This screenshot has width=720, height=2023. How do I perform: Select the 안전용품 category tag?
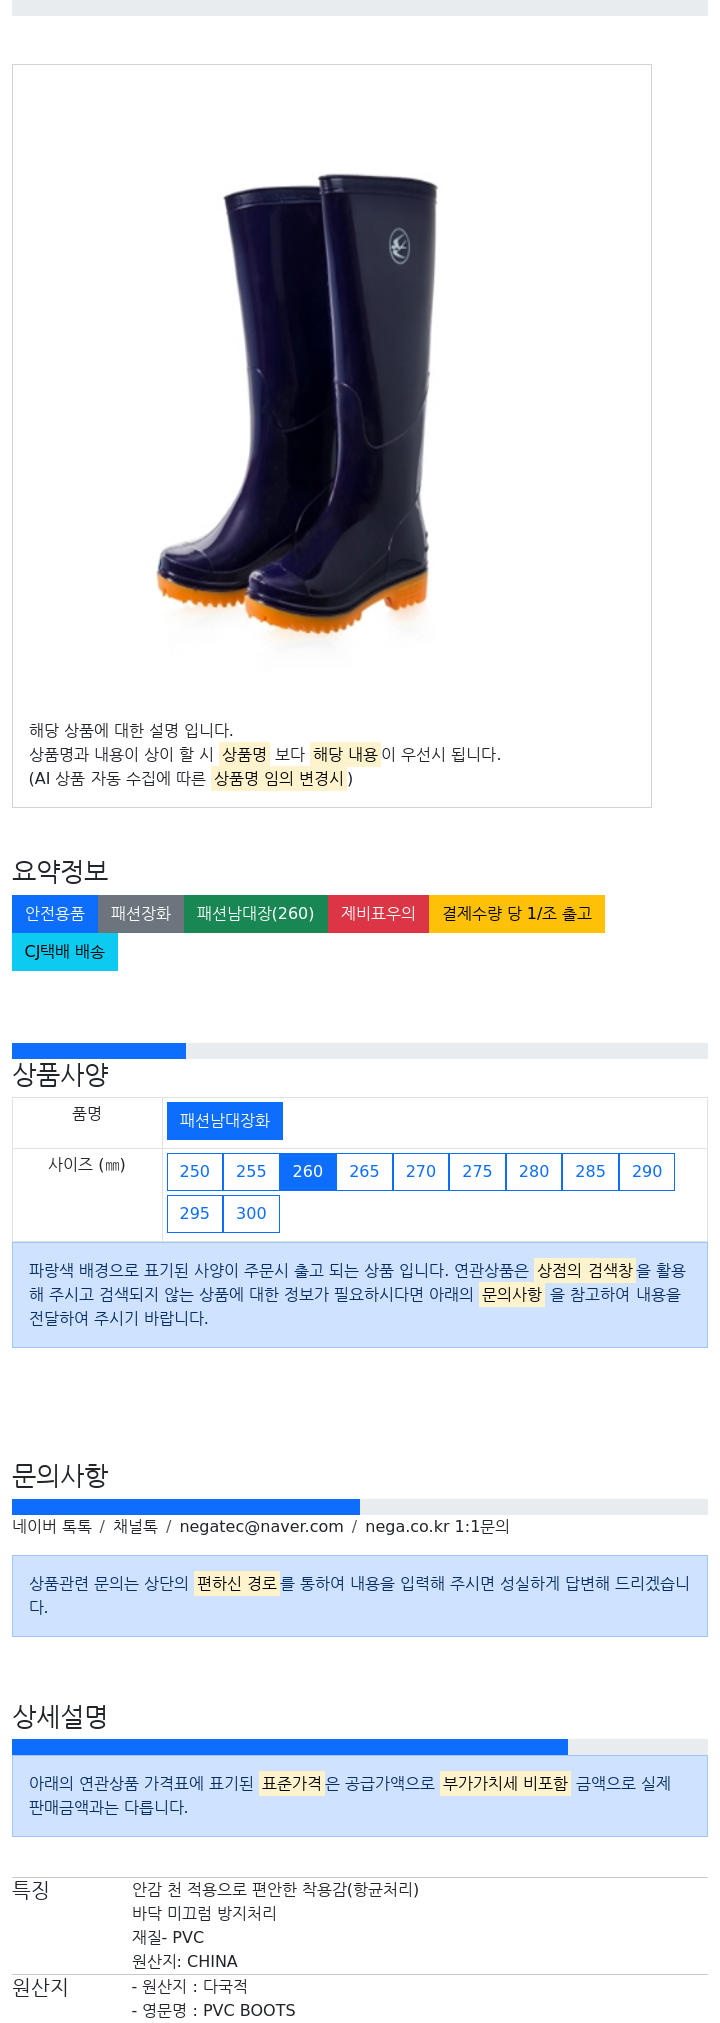pyautogui.click(x=55, y=913)
